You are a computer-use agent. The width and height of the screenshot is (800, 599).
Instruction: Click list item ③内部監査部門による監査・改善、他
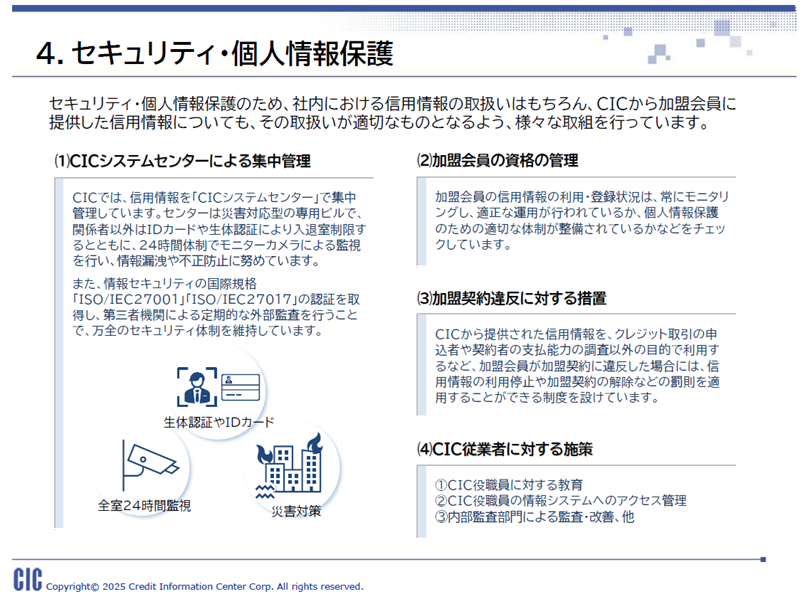[534, 517]
